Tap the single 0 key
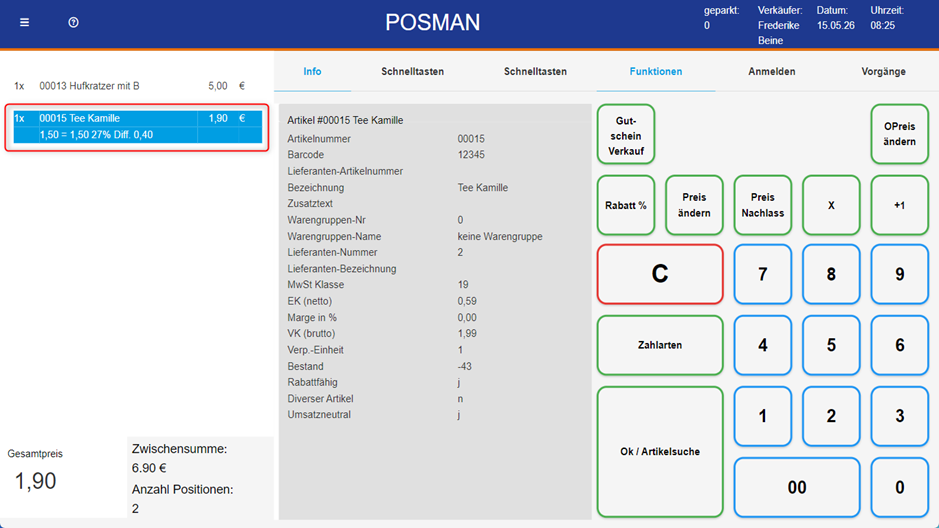The width and height of the screenshot is (939, 528). tap(899, 487)
